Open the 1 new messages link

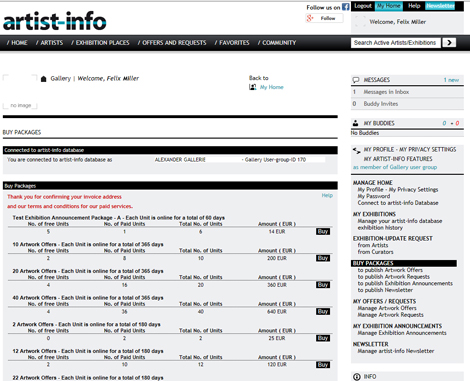[x=451, y=80]
